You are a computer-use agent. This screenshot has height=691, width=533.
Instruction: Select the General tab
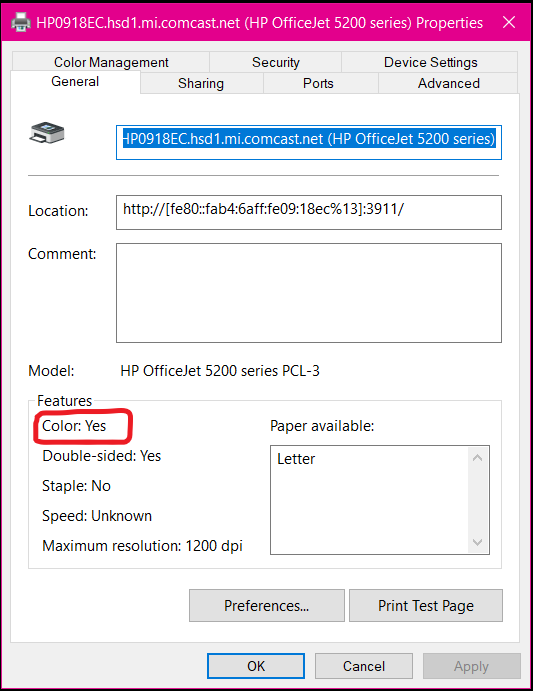click(x=75, y=82)
